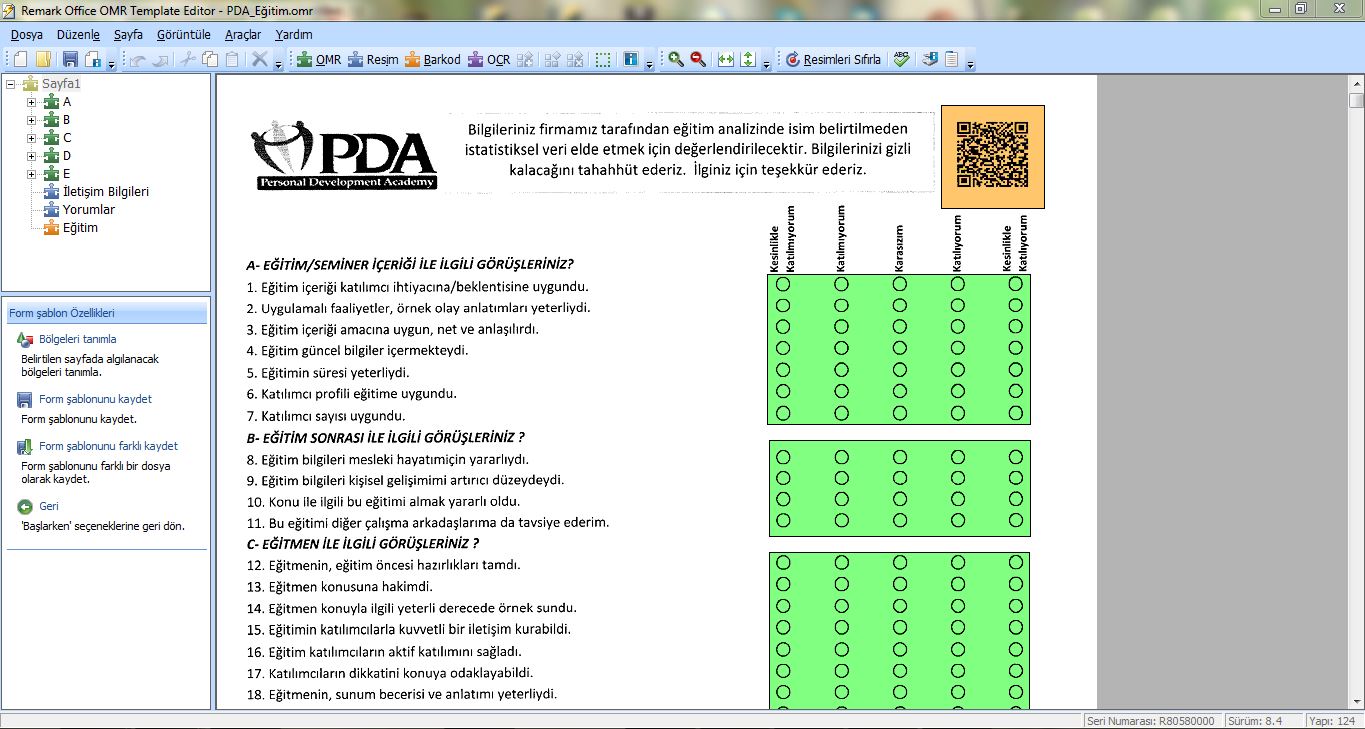Open the Dosya menu
This screenshot has height=729, width=1365.
click(26, 34)
